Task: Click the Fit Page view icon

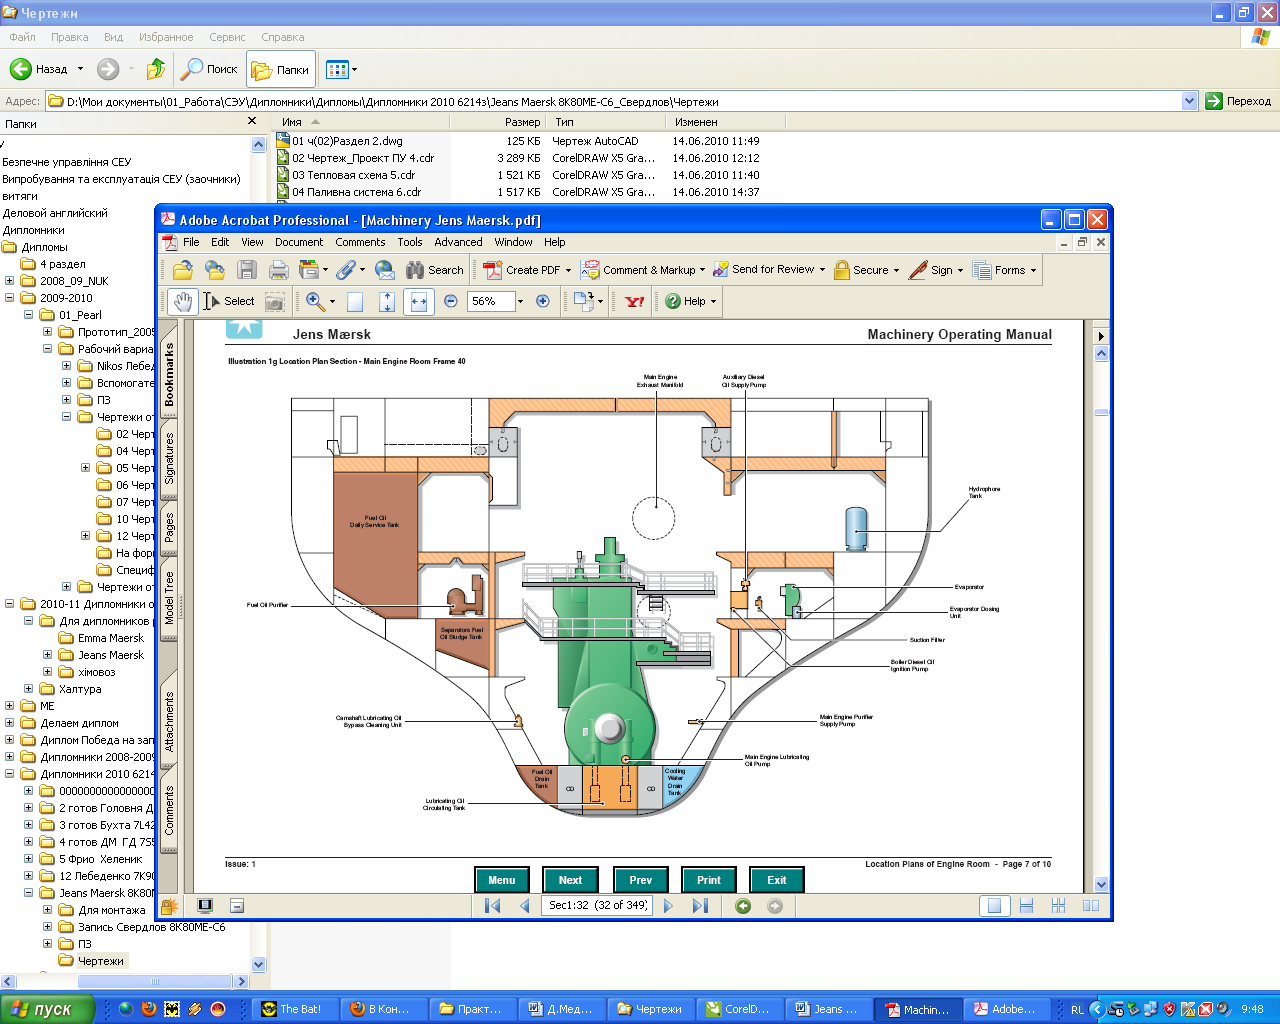Action: pyautogui.click(x=387, y=301)
